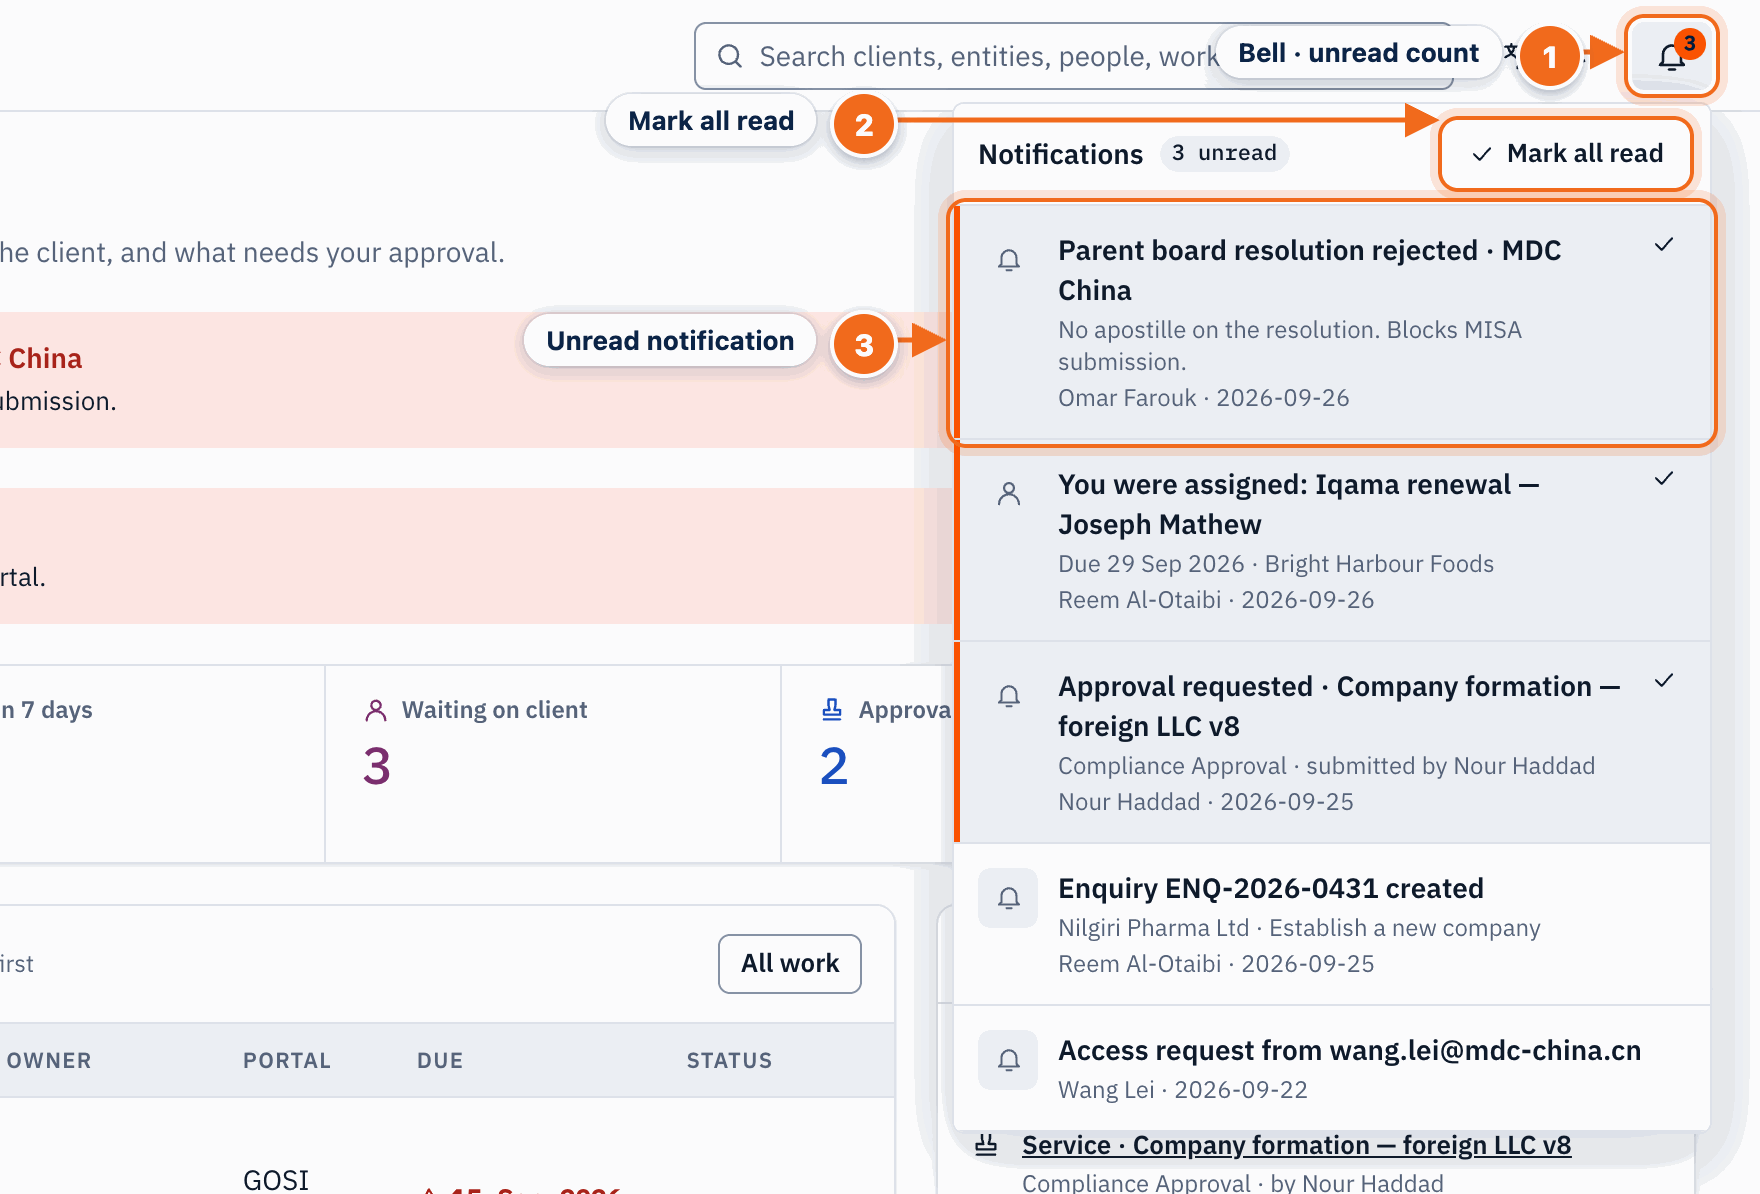The width and height of the screenshot is (1760, 1194).
Task: Click the Approvals count of 2
Action: [834, 767]
